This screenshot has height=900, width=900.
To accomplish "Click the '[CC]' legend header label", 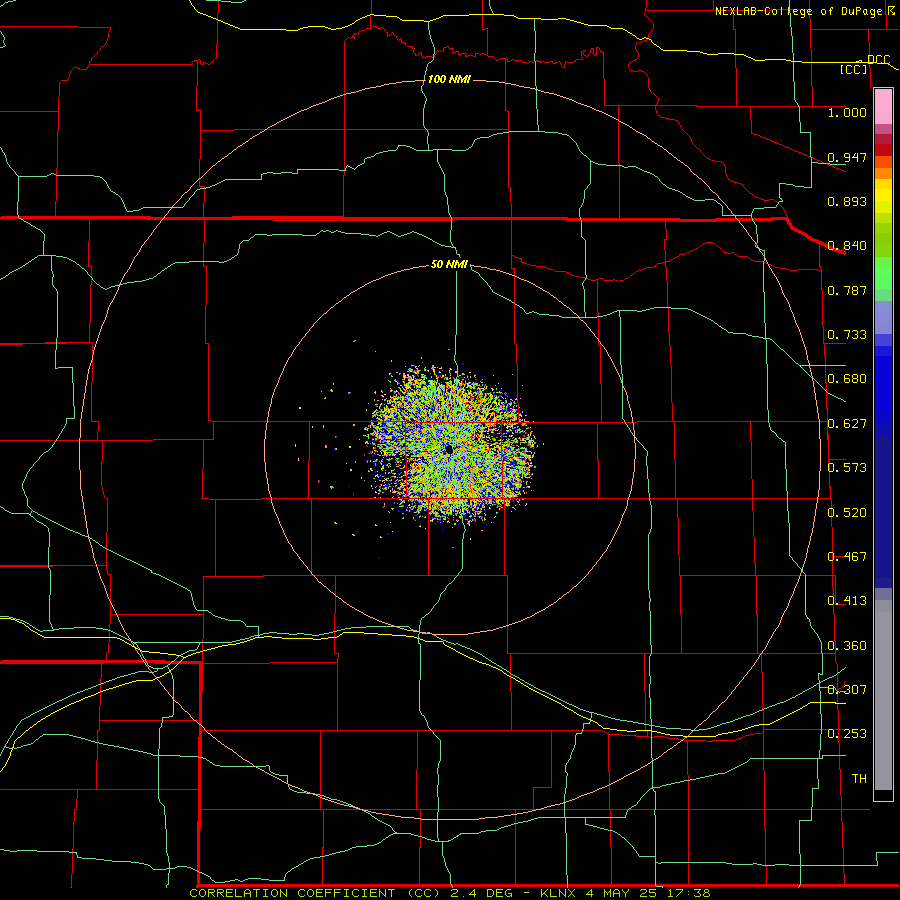I will point(854,69).
